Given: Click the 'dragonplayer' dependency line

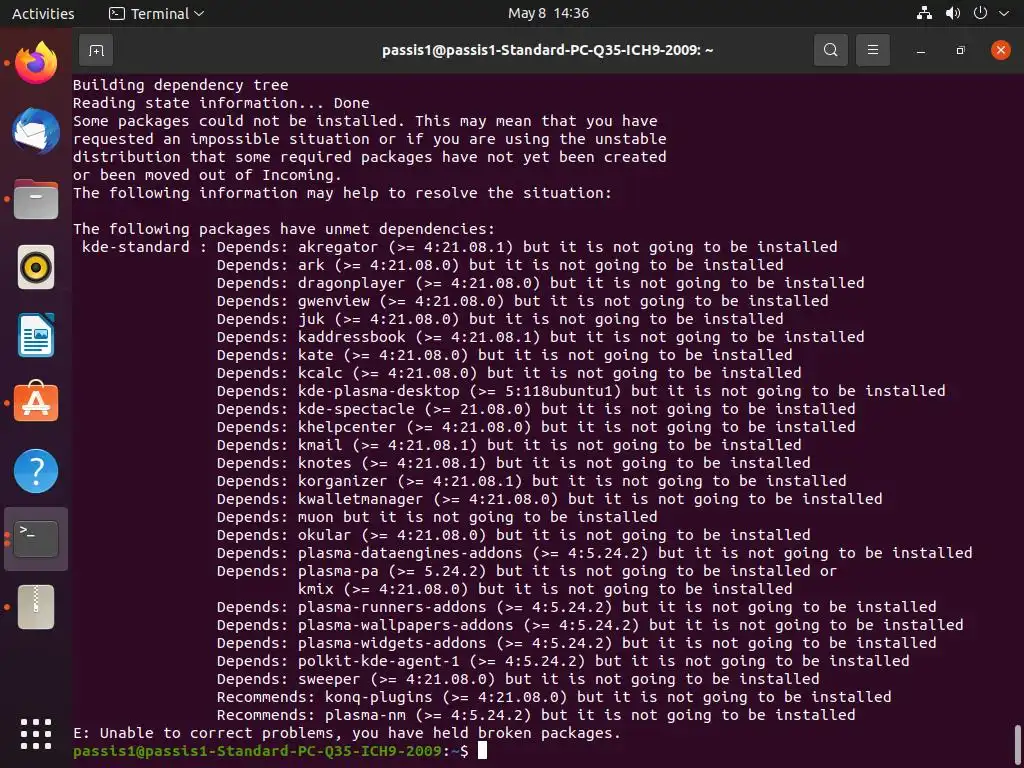Looking at the screenshot, I should coord(541,283).
